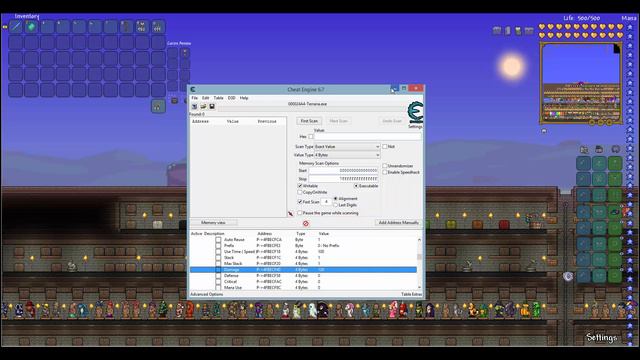The height and width of the screenshot is (360, 640).
Task: Select the Alignment radio button
Action: coord(336,198)
